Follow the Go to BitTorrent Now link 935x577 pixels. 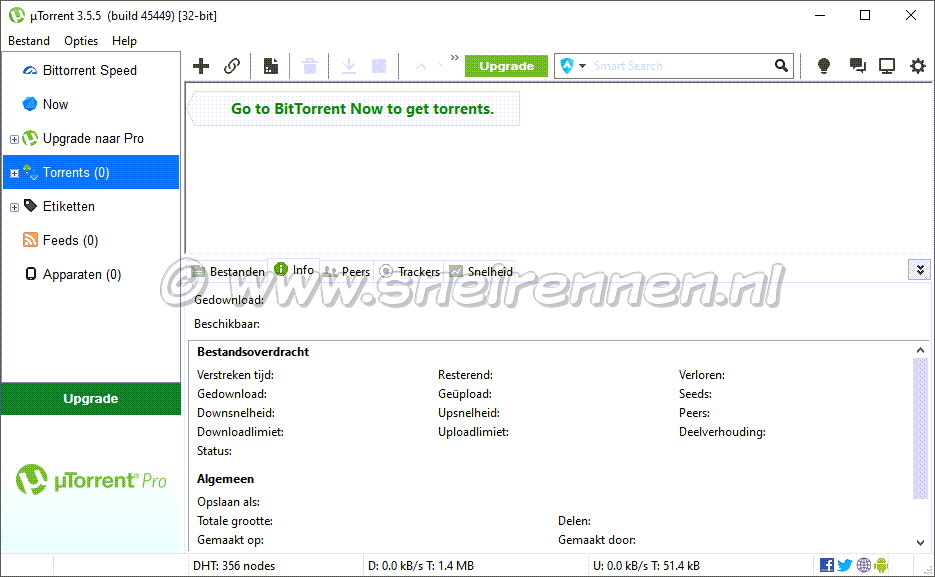tap(363, 109)
